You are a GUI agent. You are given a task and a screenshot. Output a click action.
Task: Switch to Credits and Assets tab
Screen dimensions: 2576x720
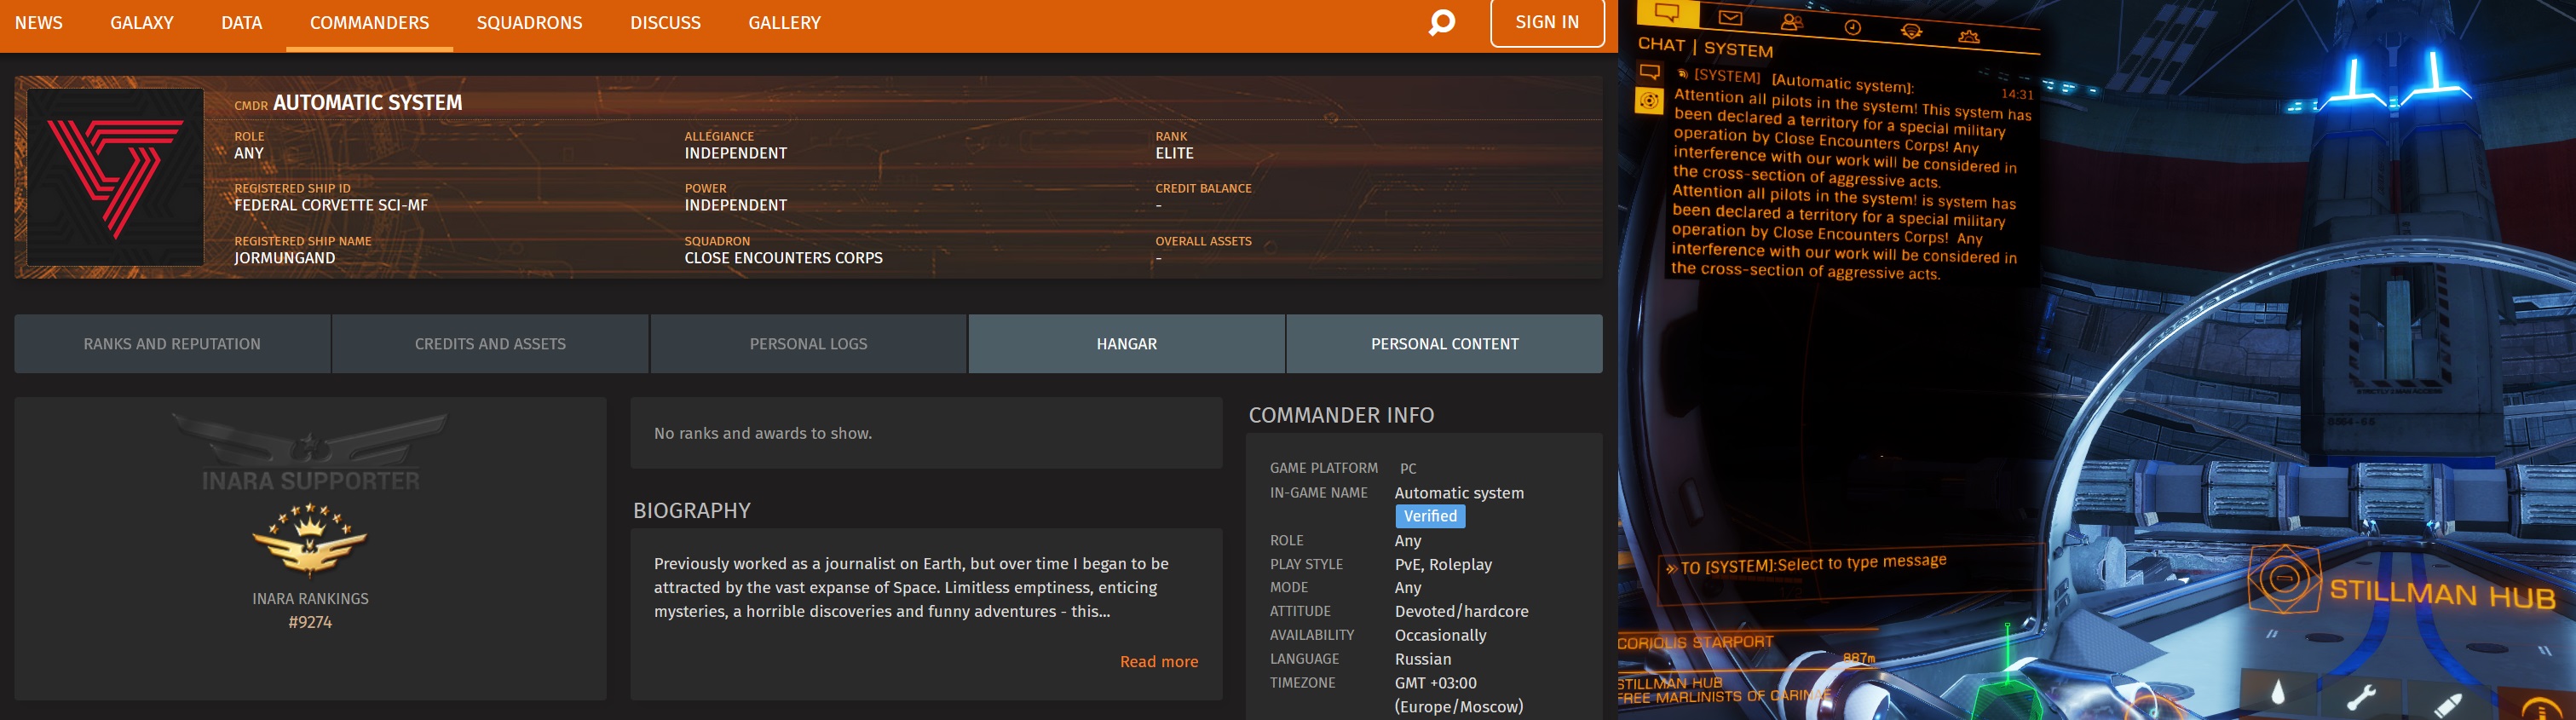pyautogui.click(x=490, y=344)
